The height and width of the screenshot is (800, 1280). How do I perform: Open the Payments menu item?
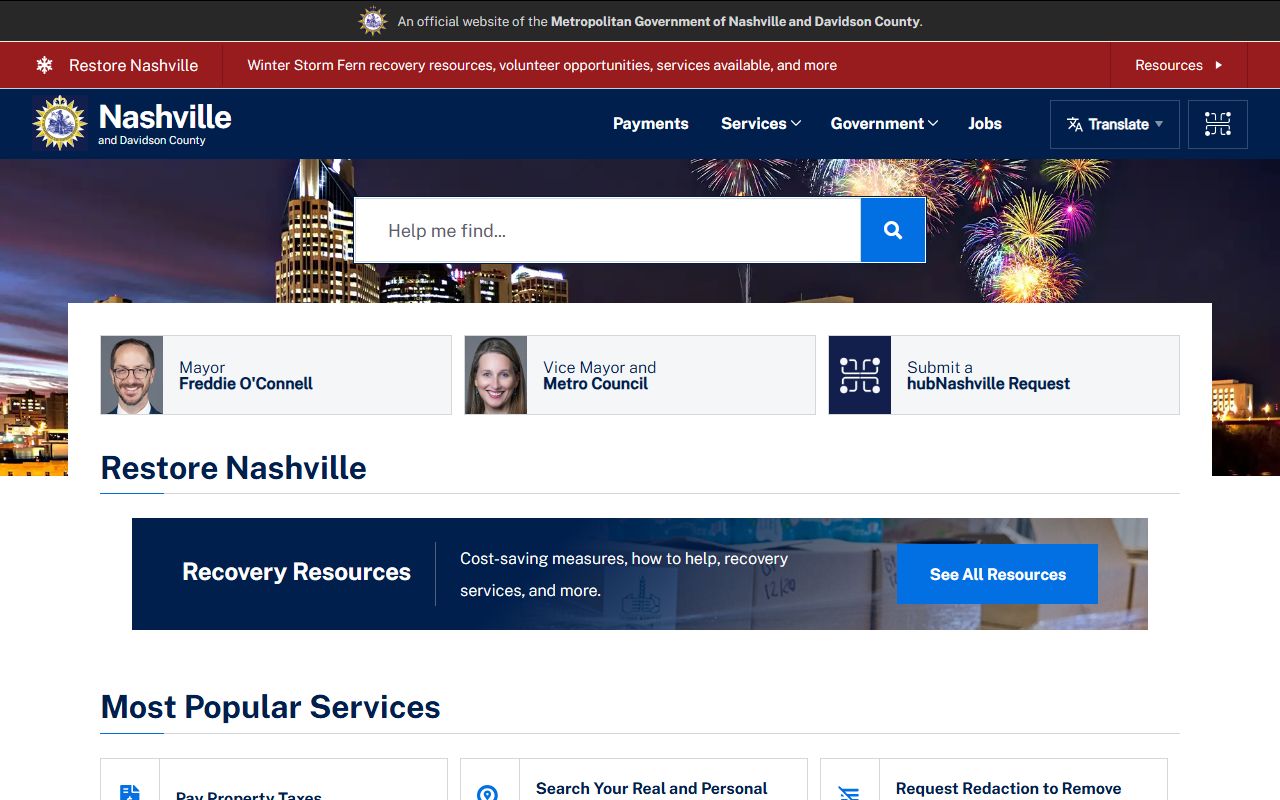[651, 124]
